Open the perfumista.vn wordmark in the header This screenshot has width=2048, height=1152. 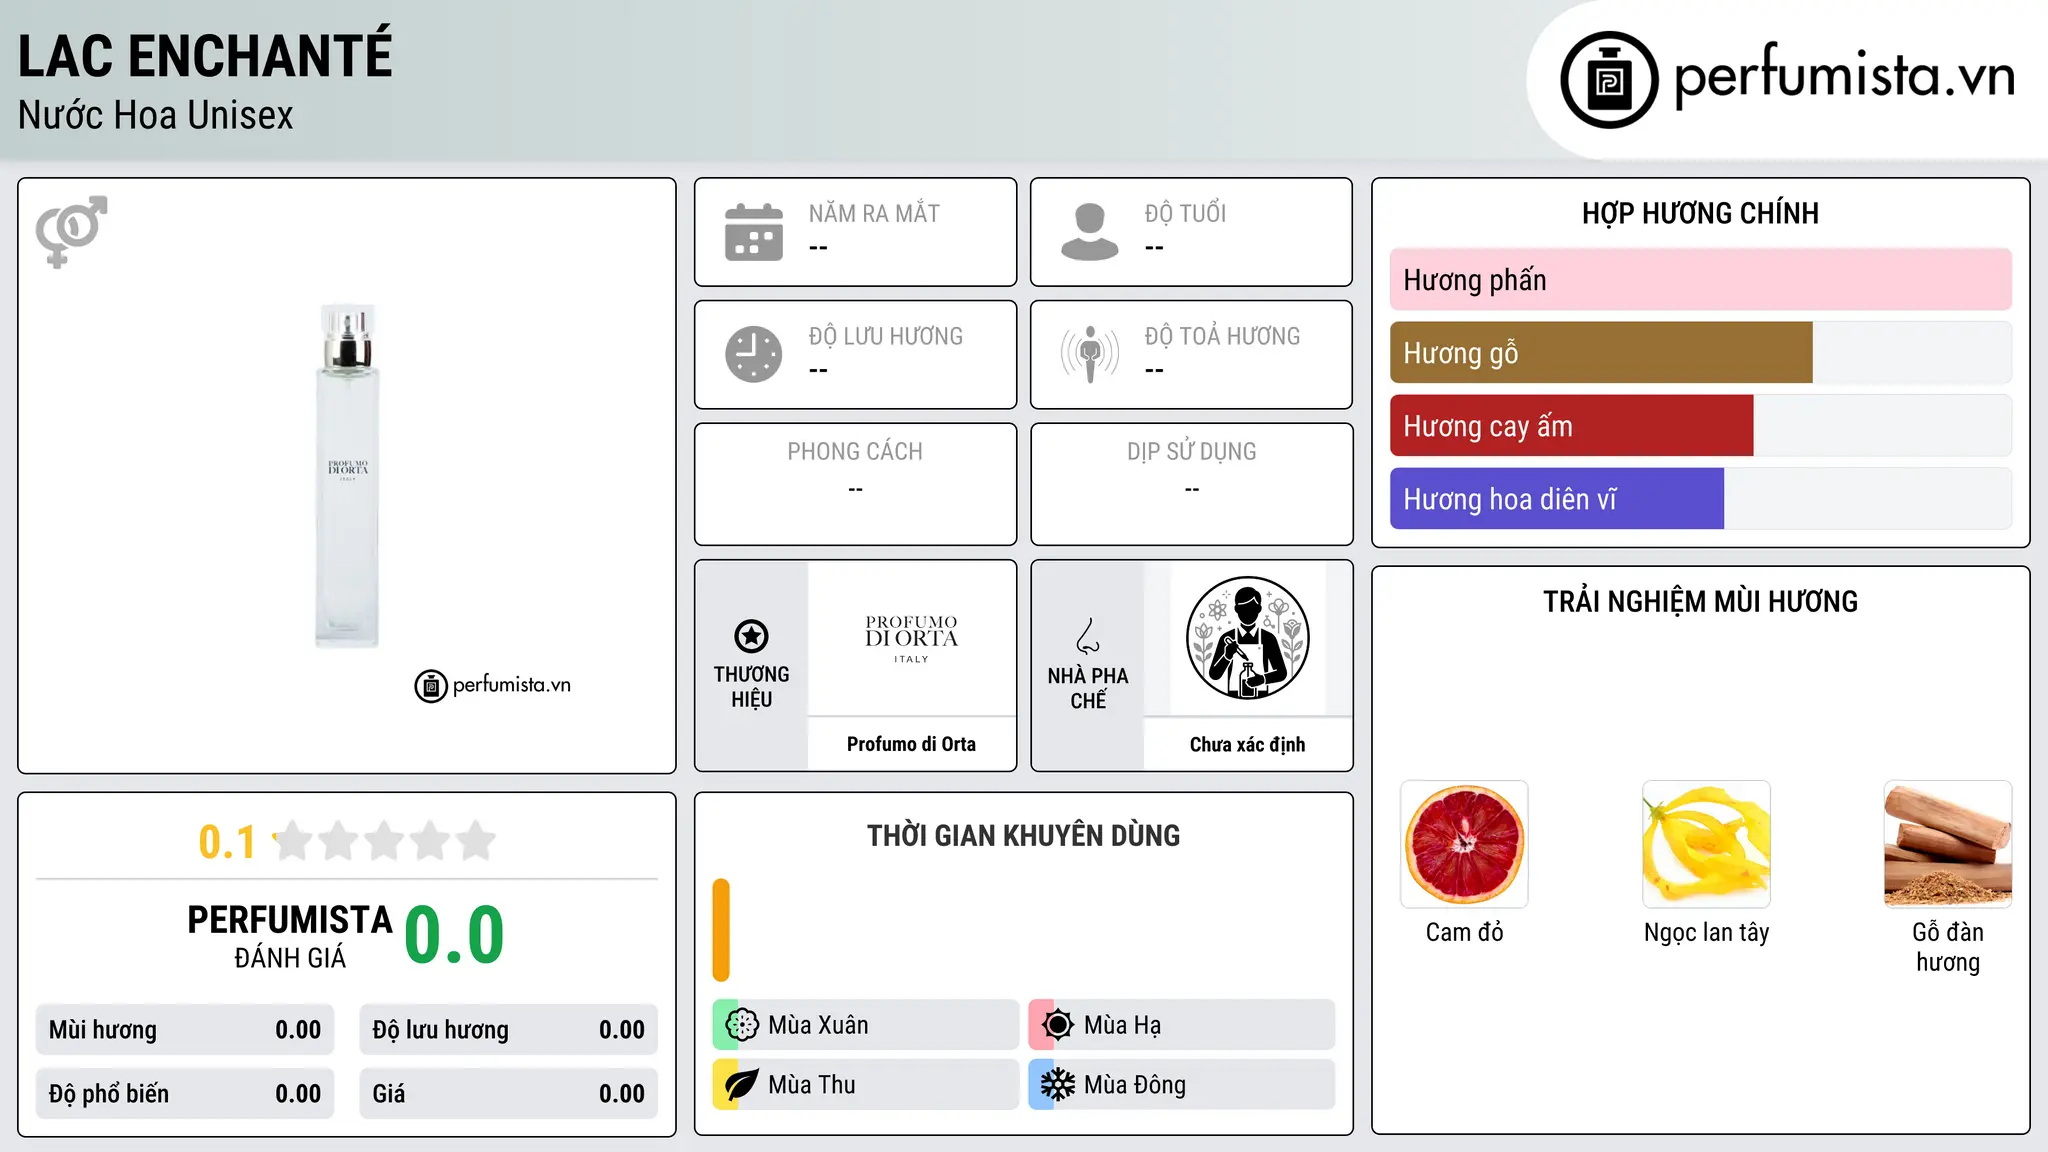[1845, 76]
